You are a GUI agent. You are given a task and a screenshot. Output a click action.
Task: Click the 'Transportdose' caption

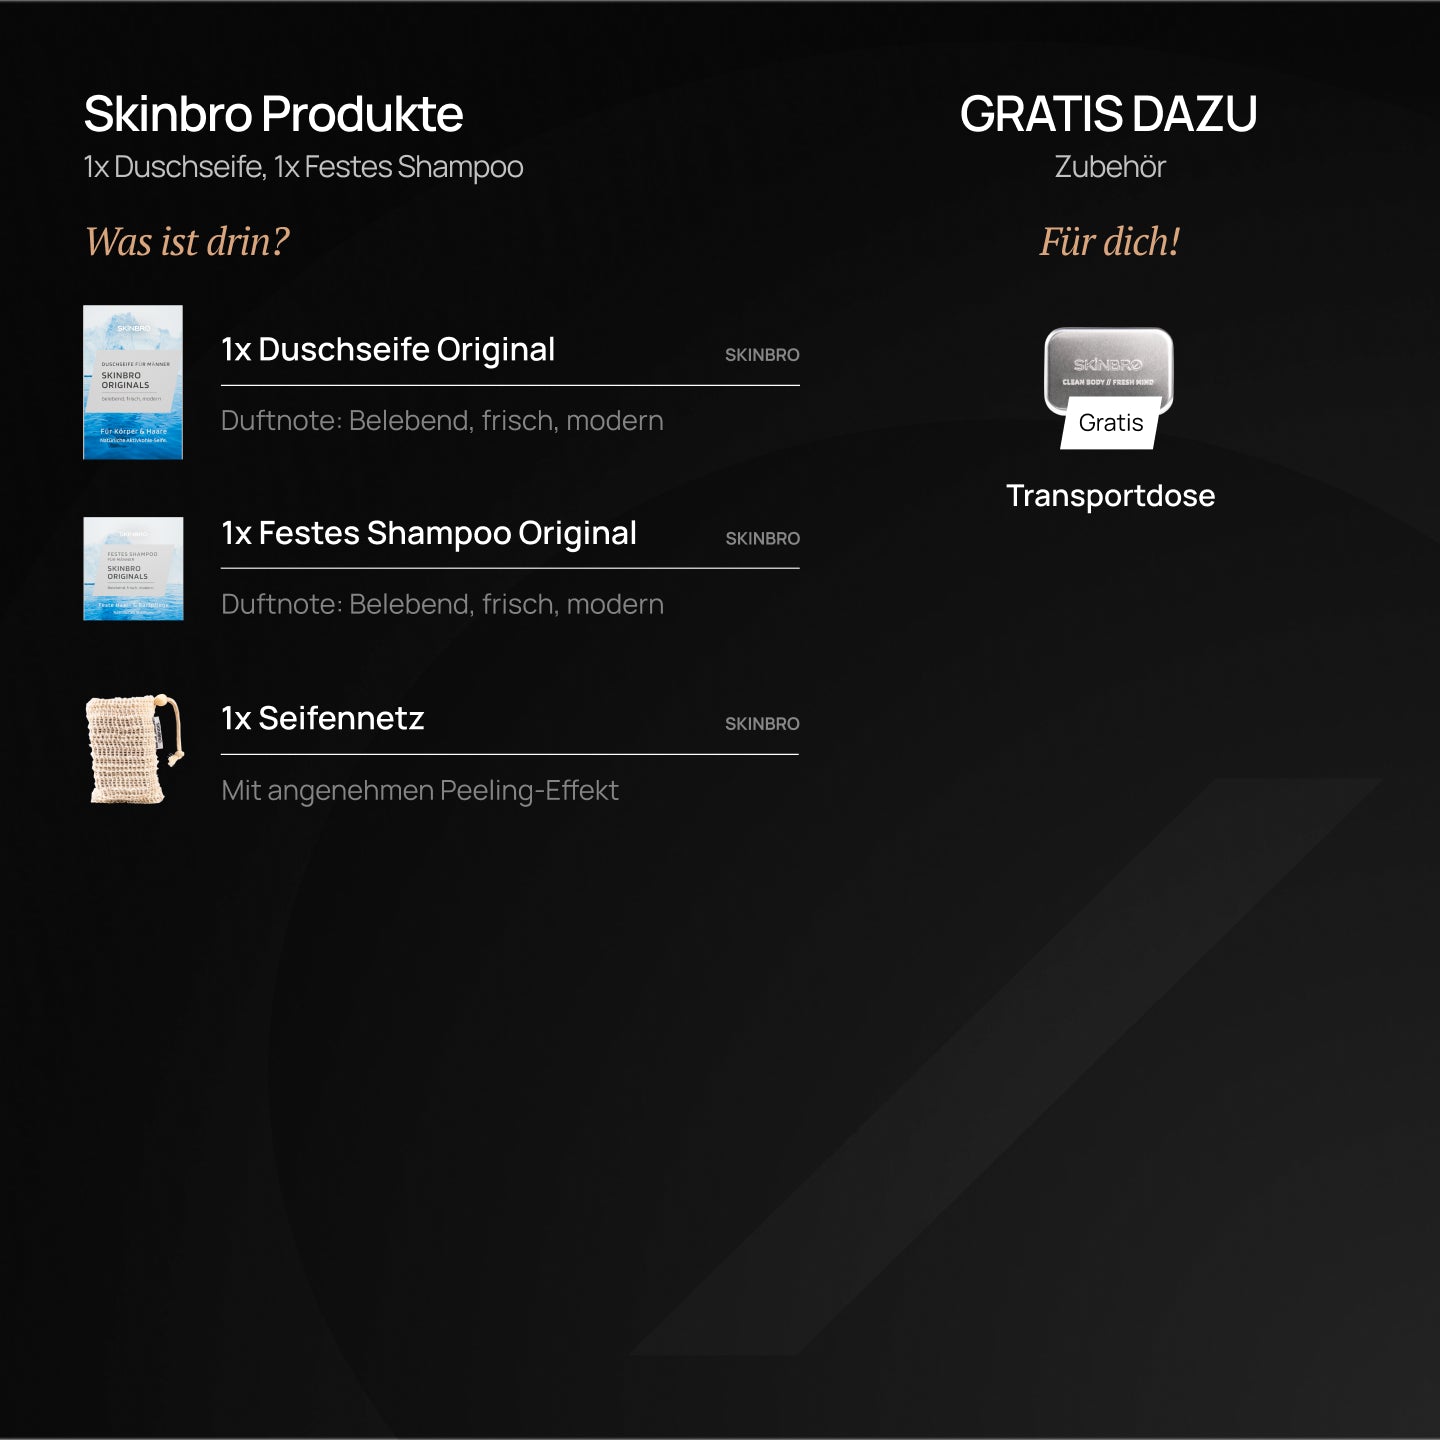[1111, 496]
